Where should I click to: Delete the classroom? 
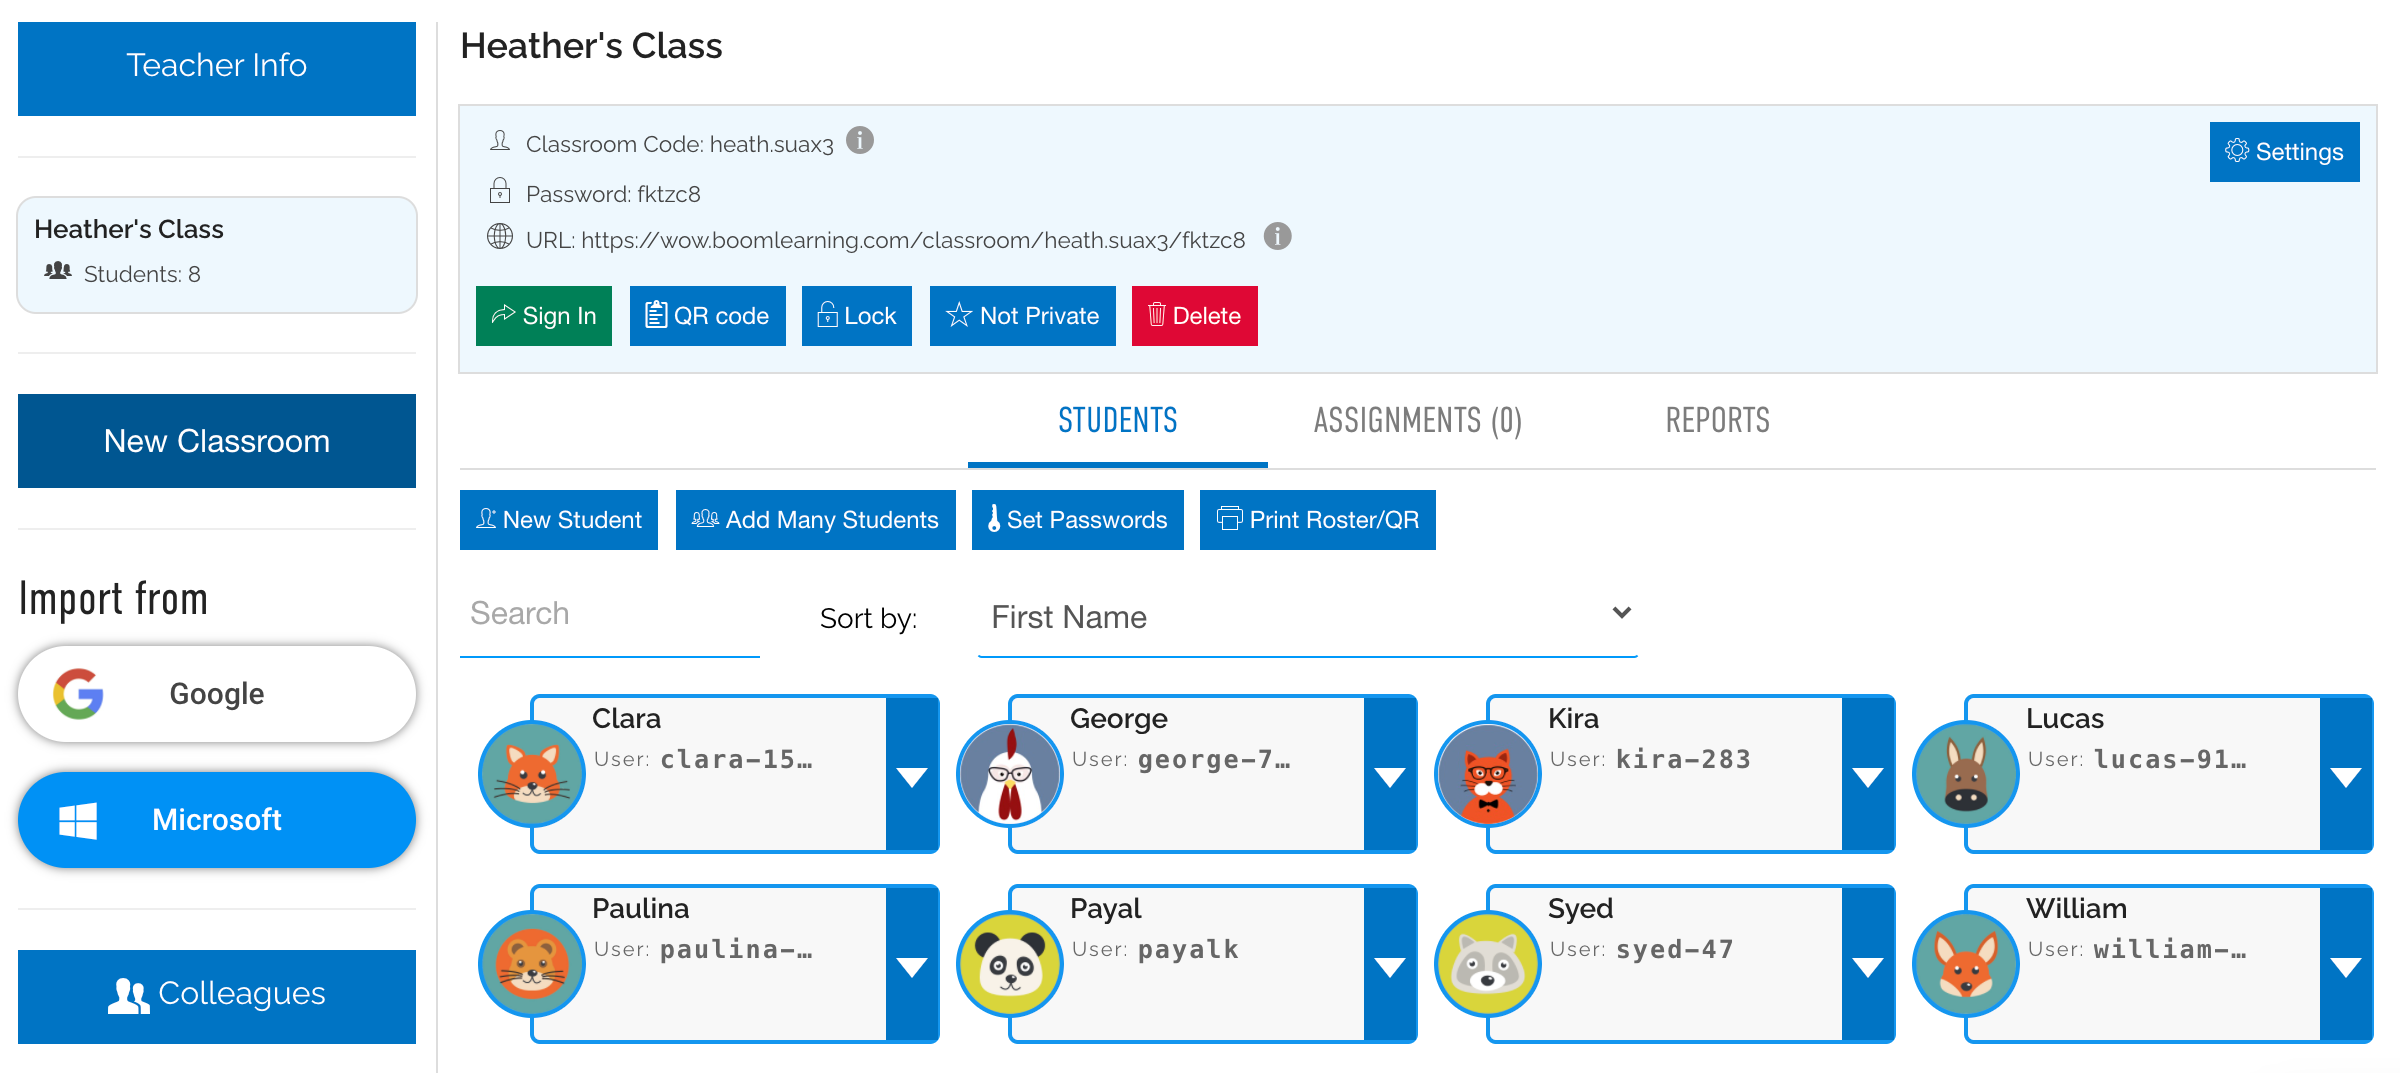(x=1195, y=316)
